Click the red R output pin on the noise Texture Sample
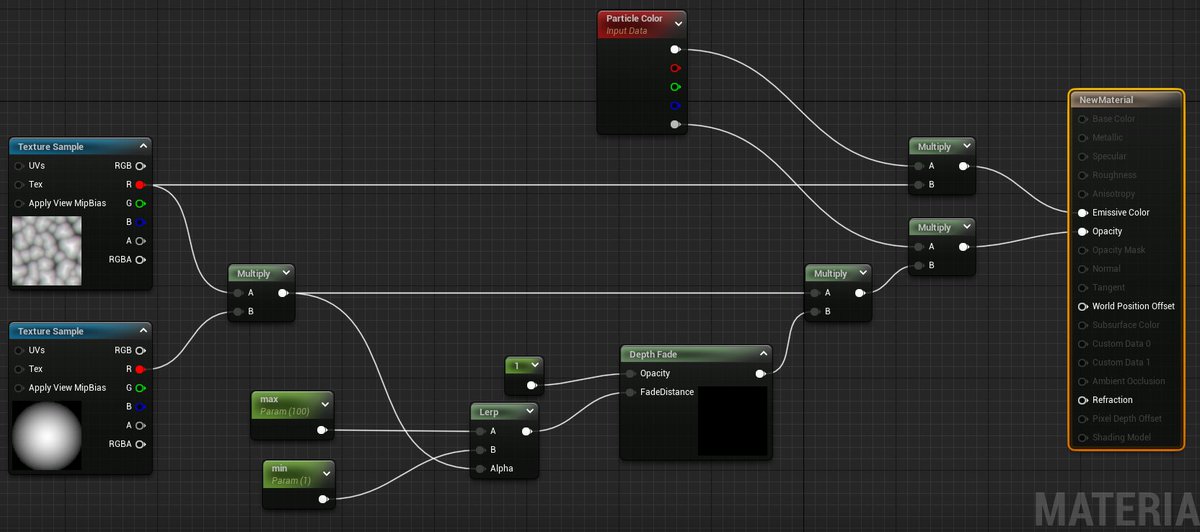The width and height of the screenshot is (1200, 532). coord(140,185)
